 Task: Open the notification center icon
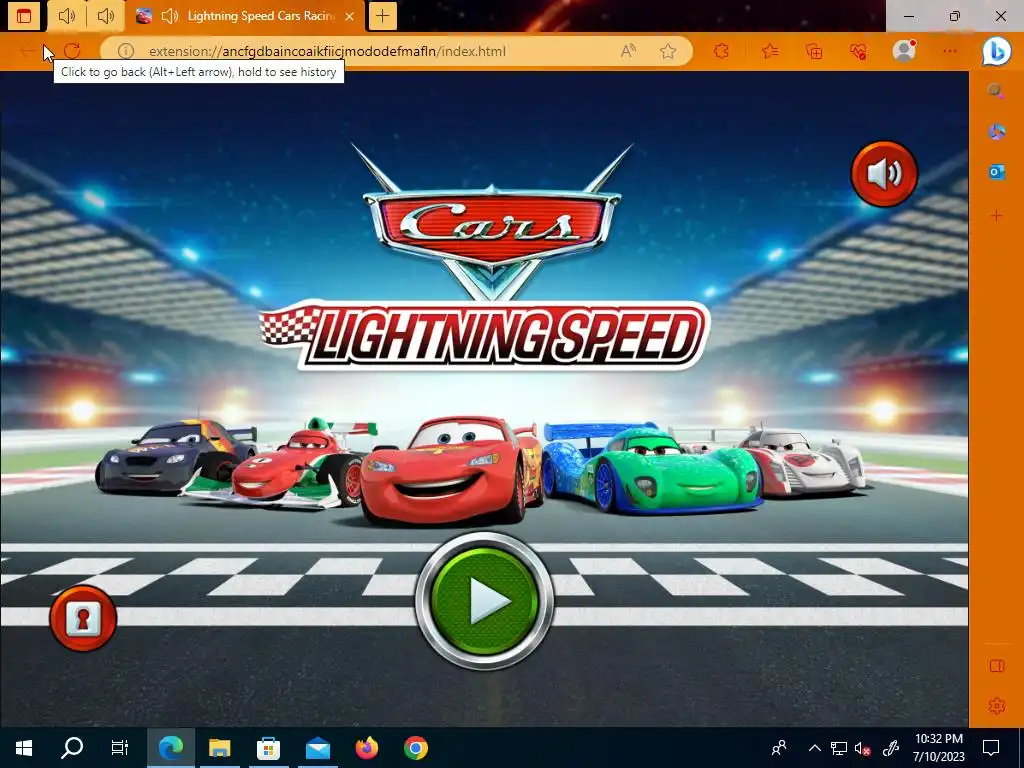click(991, 748)
